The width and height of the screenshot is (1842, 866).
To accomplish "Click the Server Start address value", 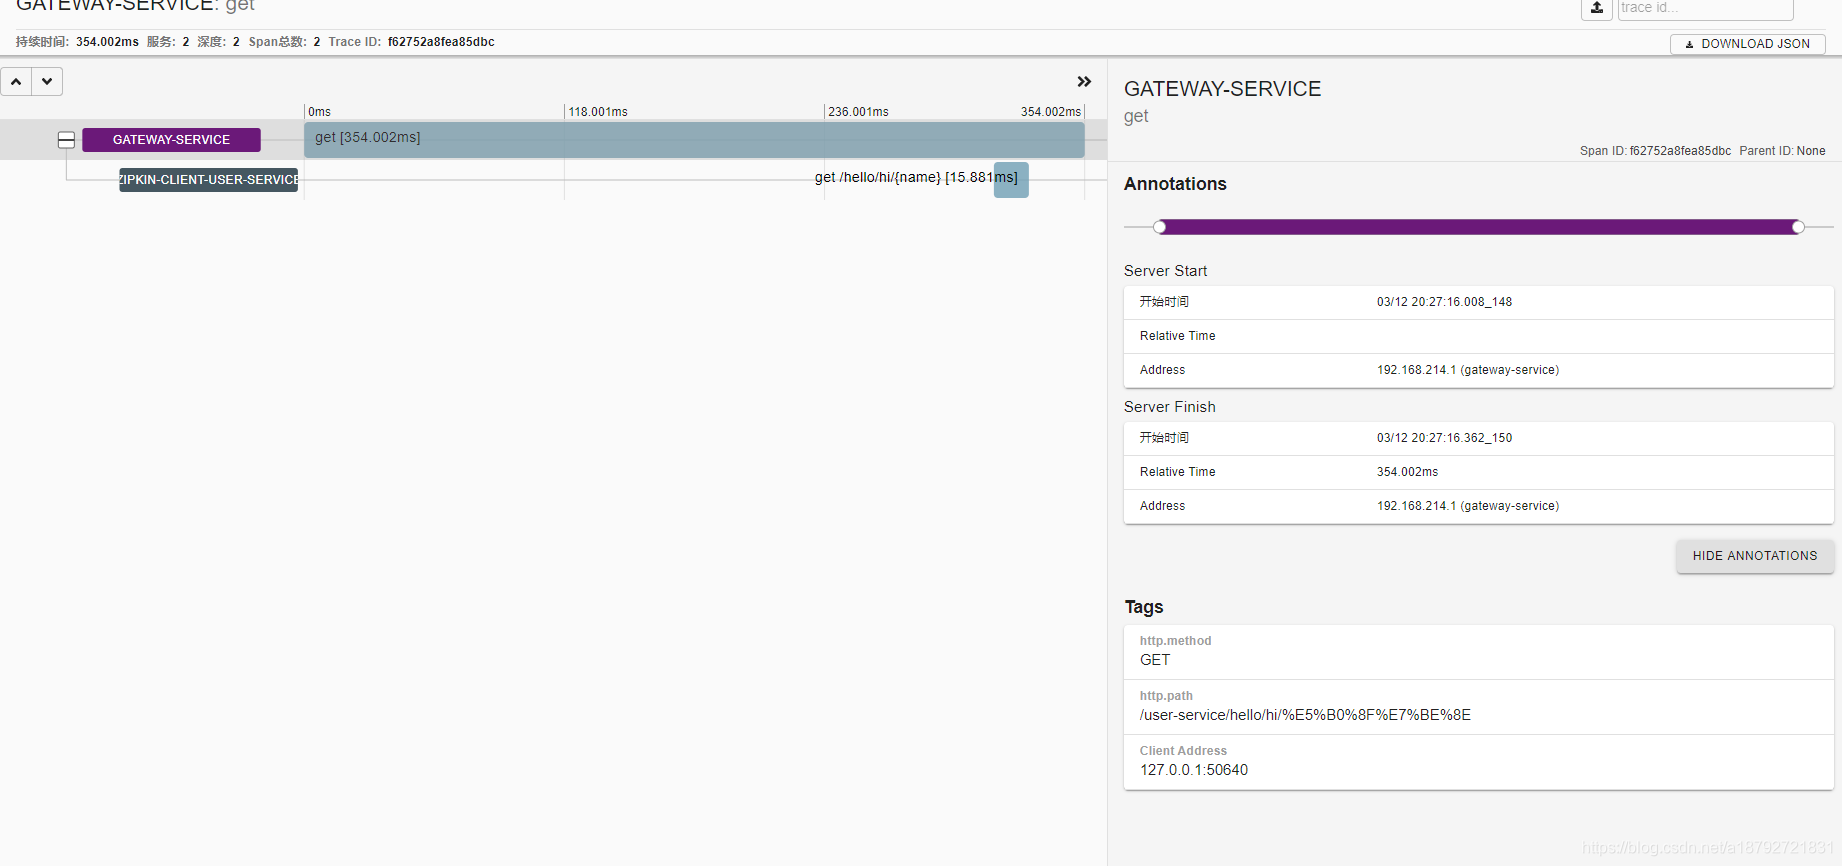I will click(1468, 370).
